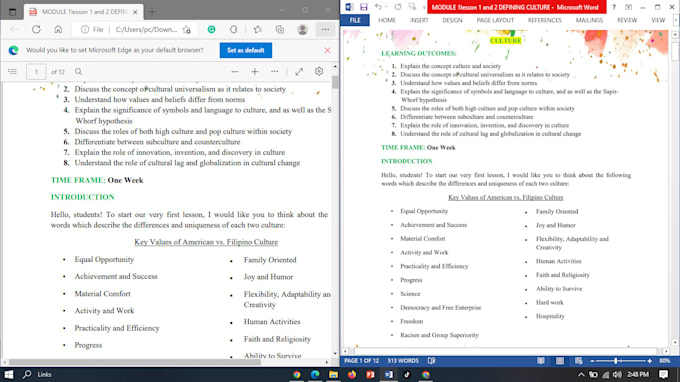Open the FILE tab in Word
The image size is (680, 382).
(x=355, y=20)
